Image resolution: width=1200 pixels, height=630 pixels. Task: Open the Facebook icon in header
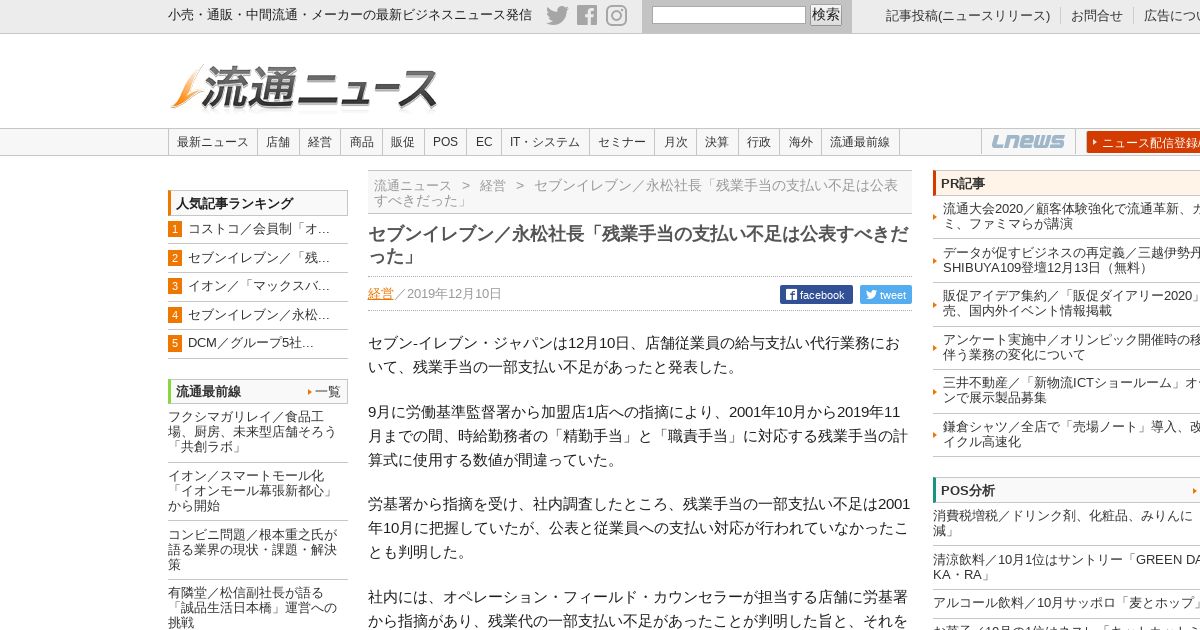tap(587, 15)
